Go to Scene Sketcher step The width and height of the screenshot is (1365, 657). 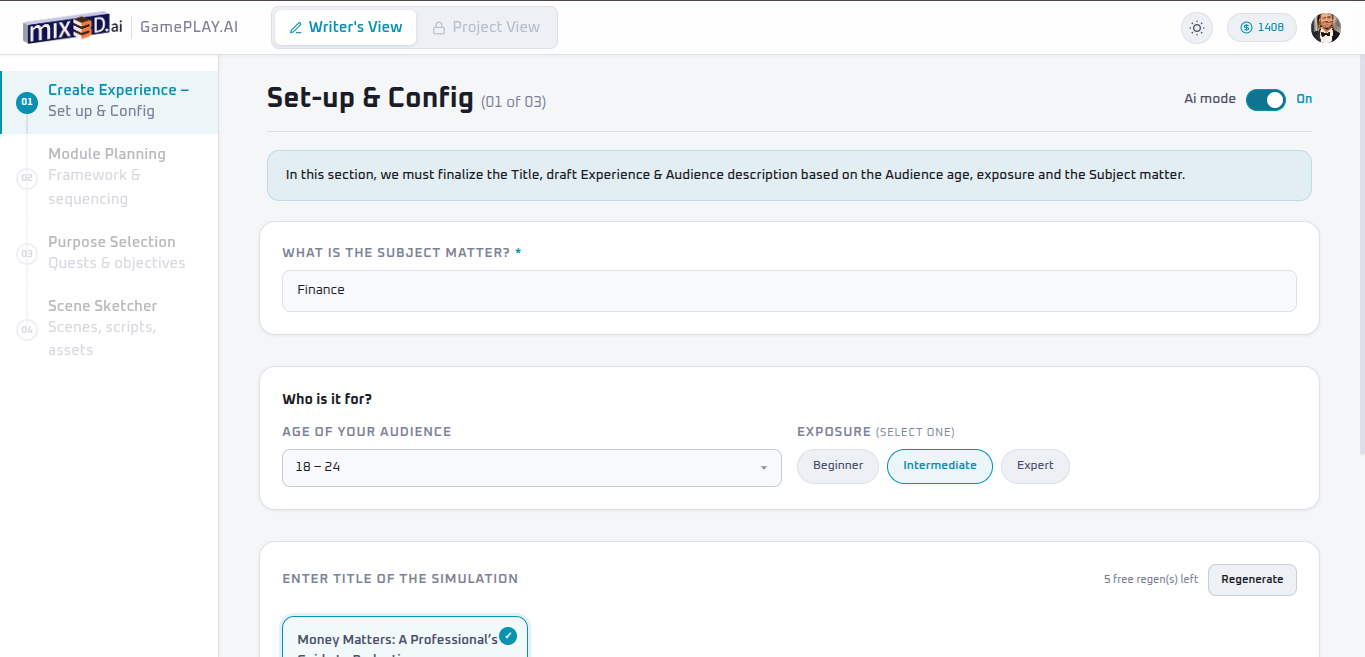click(x=102, y=306)
